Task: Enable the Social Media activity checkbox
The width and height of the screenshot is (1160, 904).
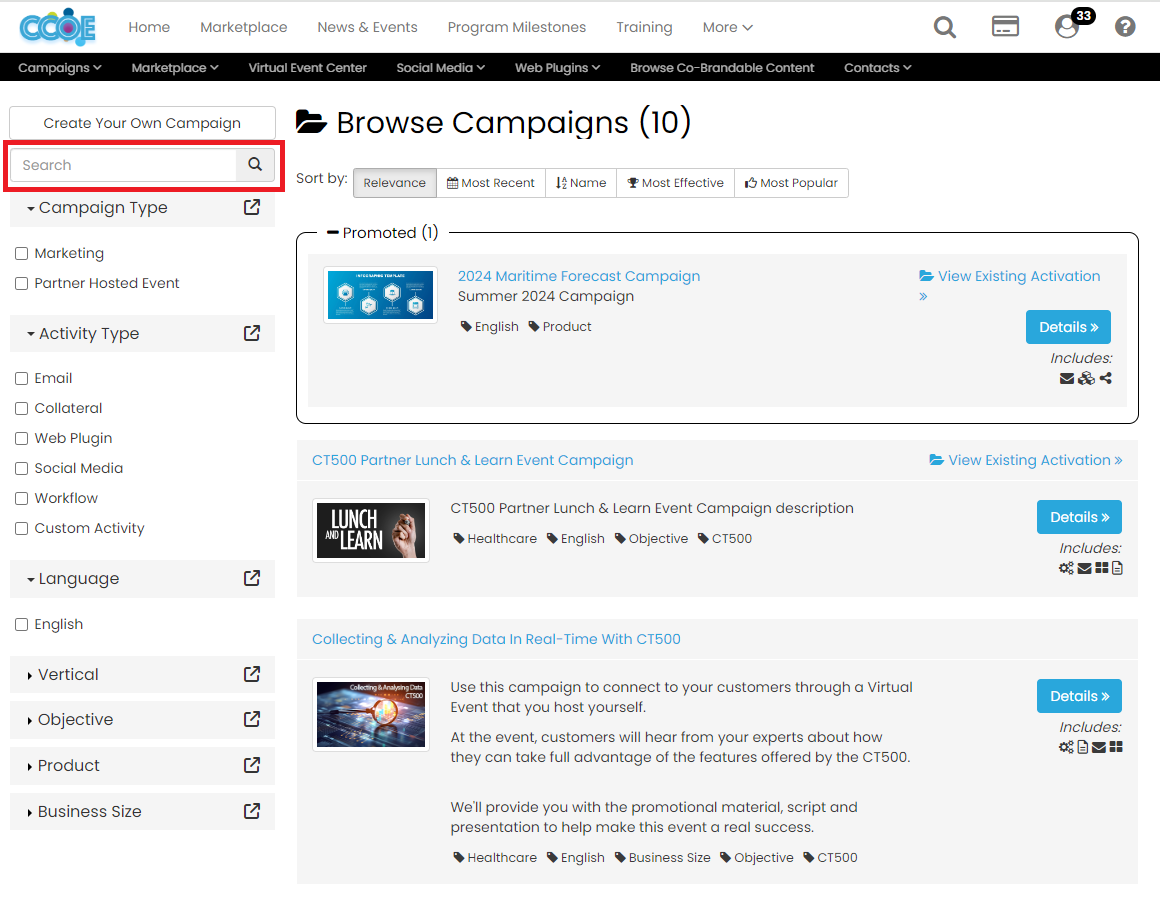Action: coord(22,468)
